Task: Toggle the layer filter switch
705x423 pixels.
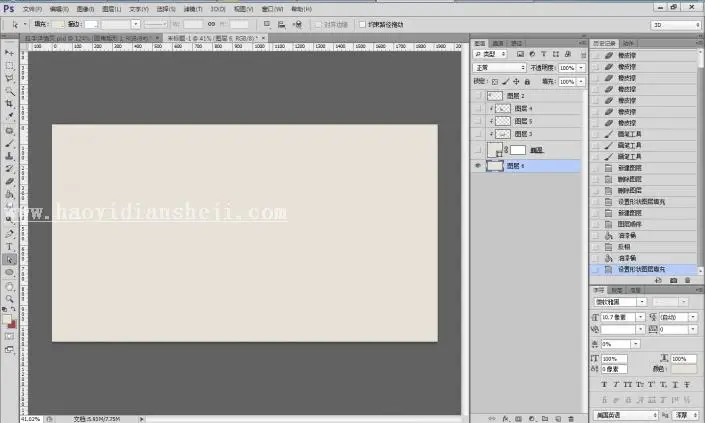Action: pos(583,54)
